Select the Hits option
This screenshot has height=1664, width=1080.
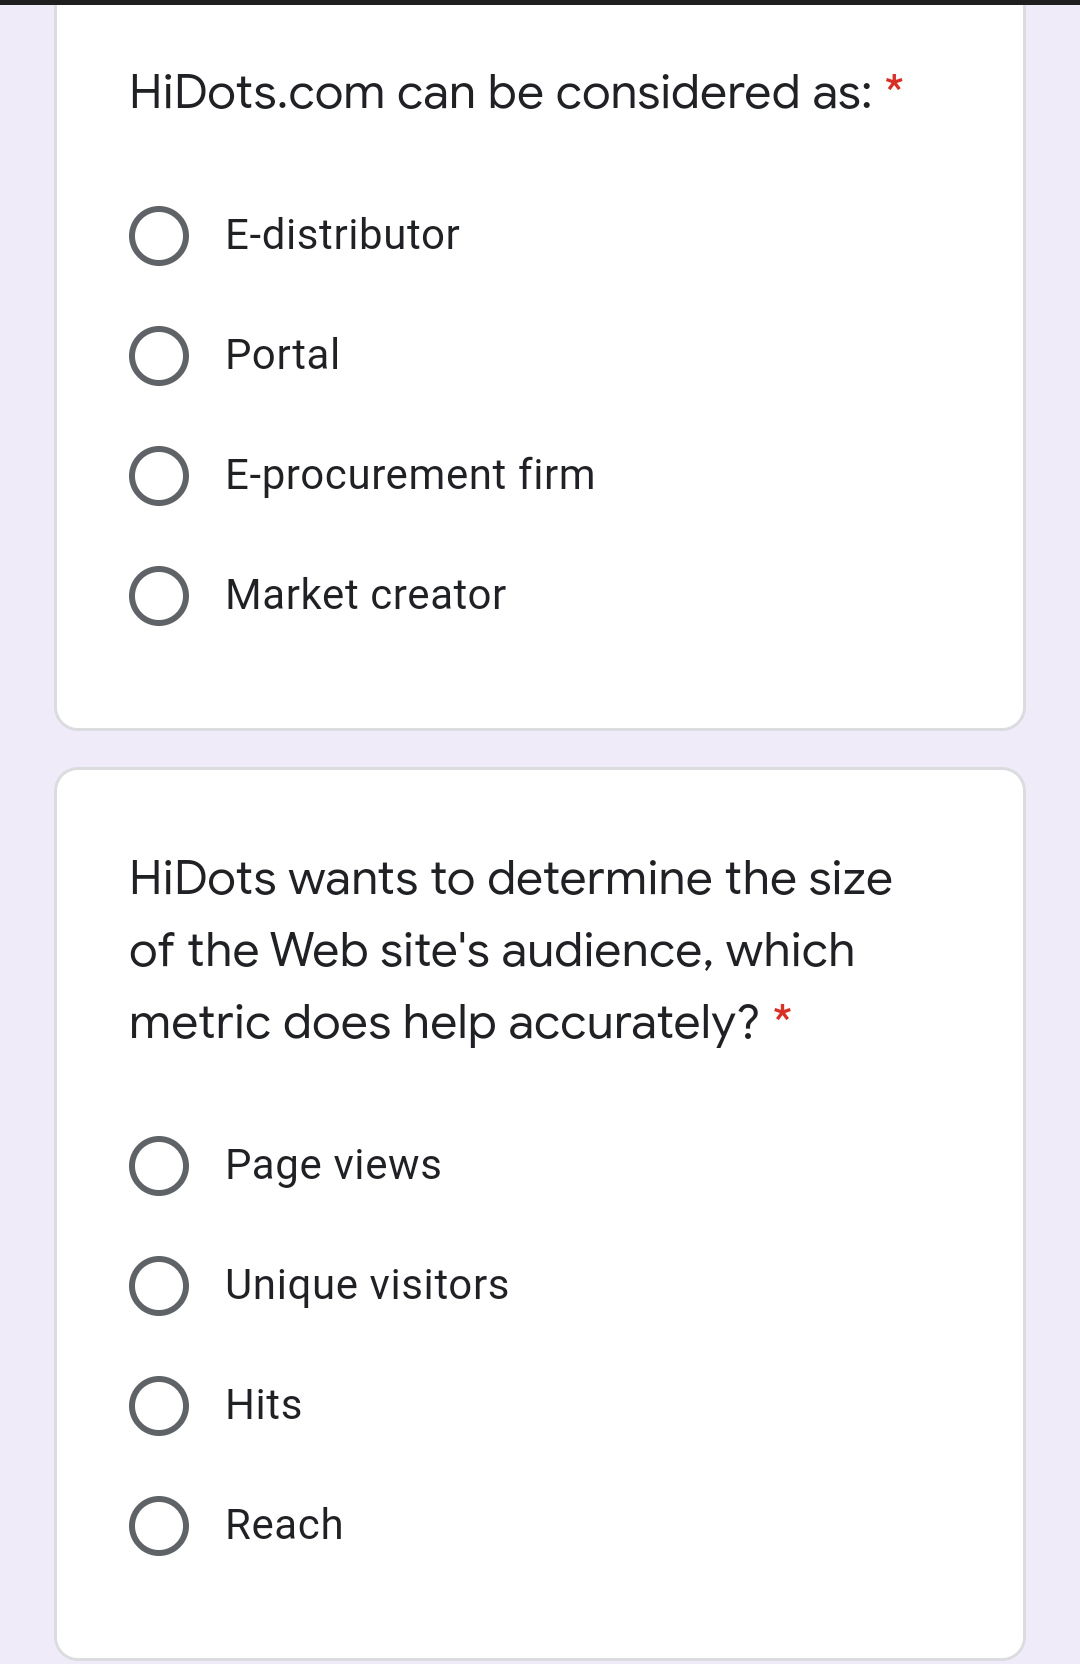point(160,1405)
